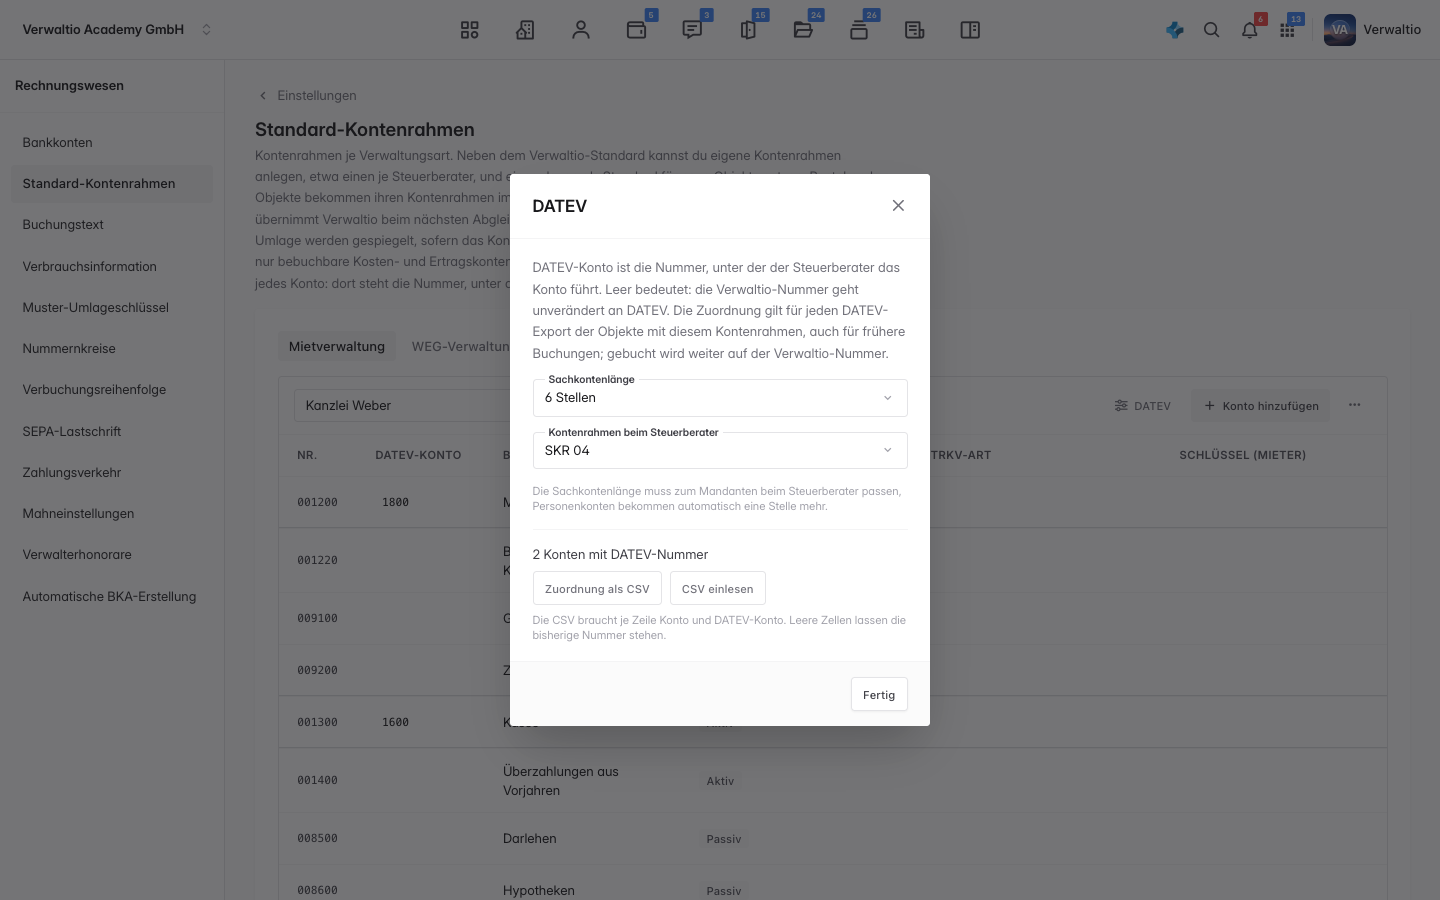The height and width of the screenshot is (900, 1440).
Task: Click the VA user avatar
Action: 1340,30
